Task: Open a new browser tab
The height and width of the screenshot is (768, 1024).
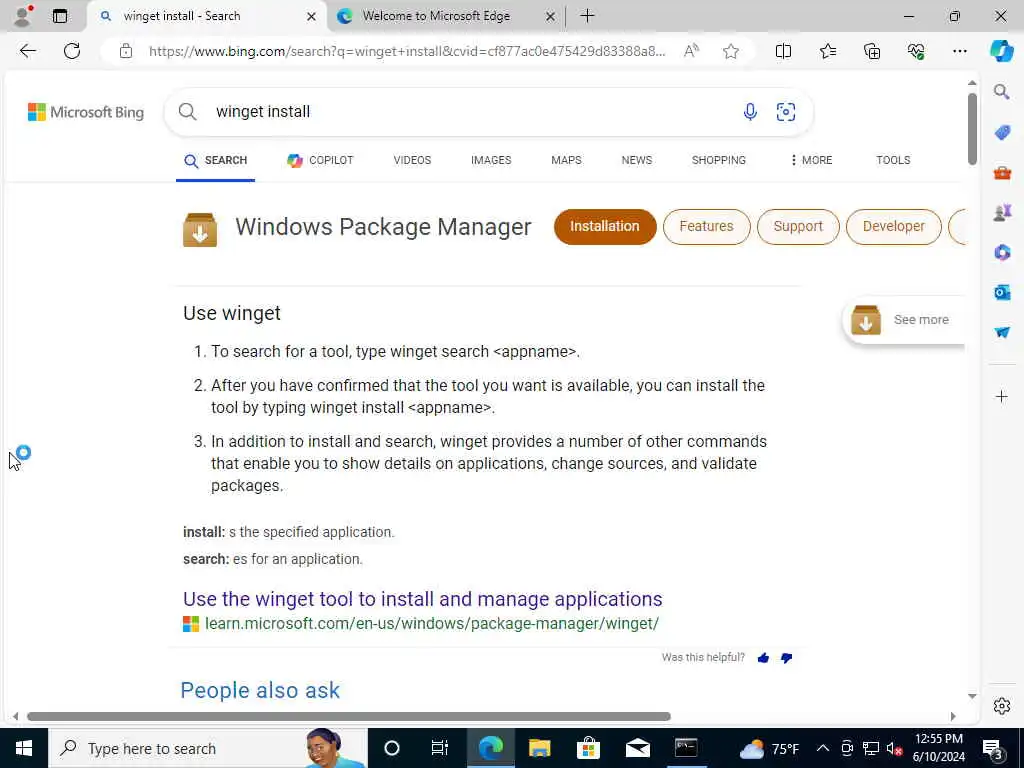Action: point(588,16)
